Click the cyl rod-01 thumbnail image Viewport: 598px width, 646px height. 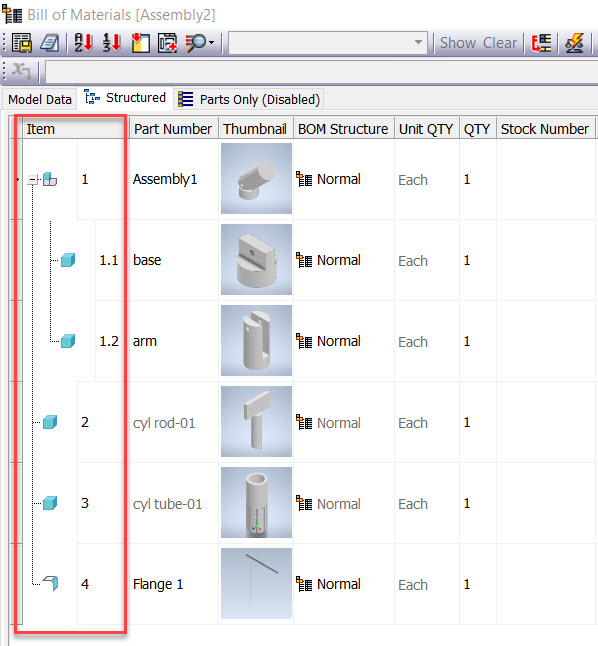pyautogui.click(x=256, y=421)
